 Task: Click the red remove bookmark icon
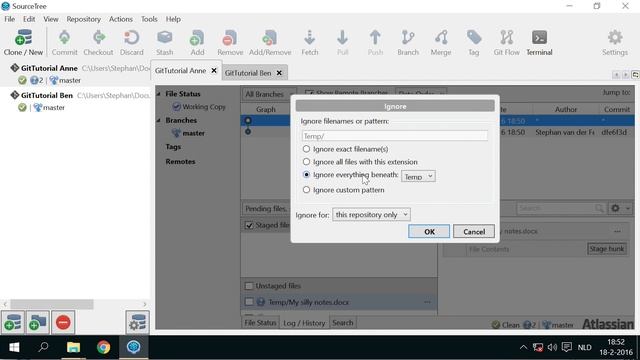(x=63, y=322)
